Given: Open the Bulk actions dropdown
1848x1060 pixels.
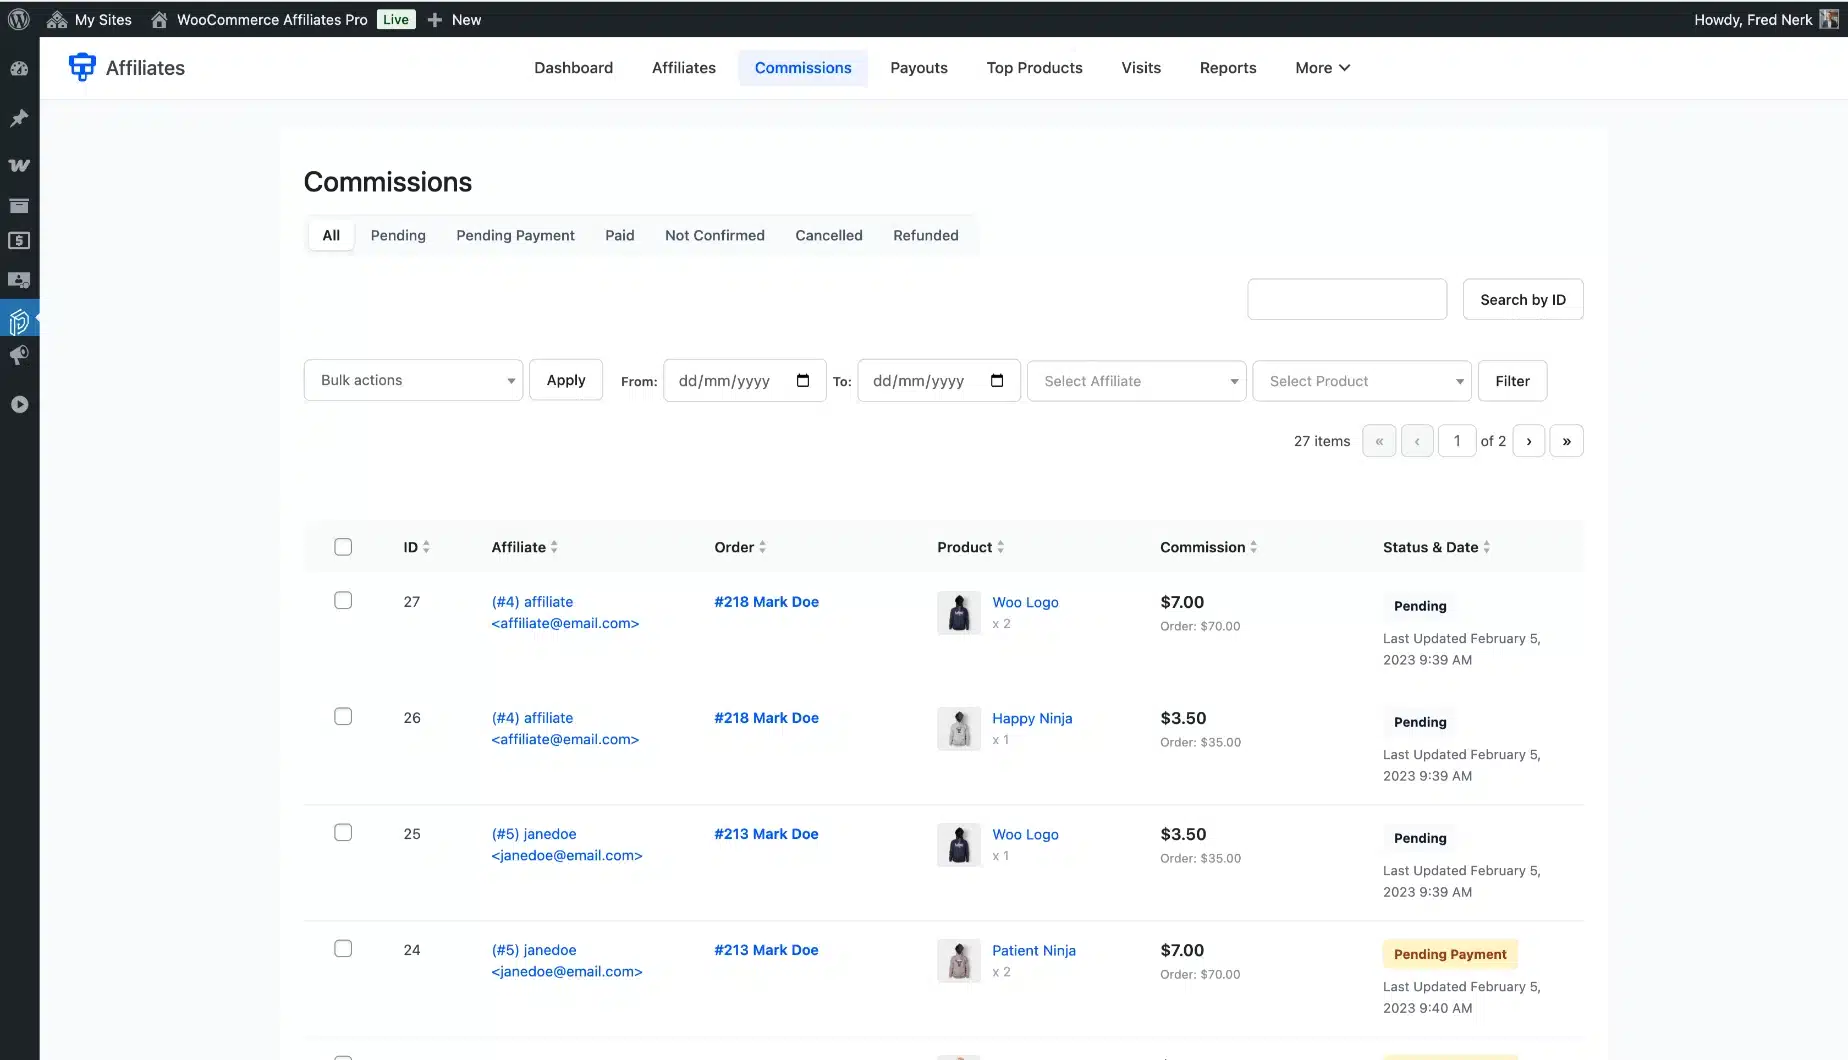Looking at the screenshot, I should click(x=413, y=380).
